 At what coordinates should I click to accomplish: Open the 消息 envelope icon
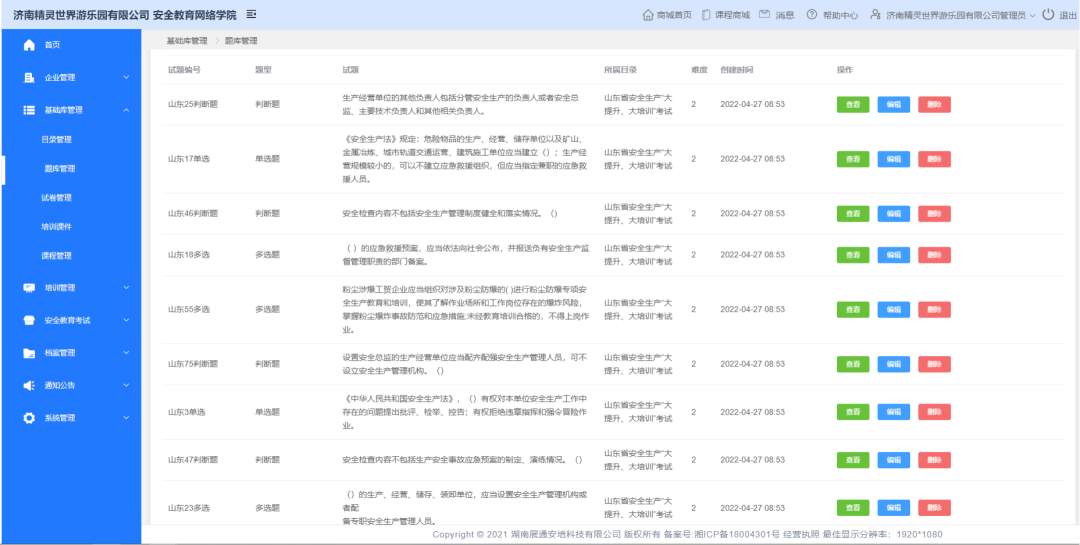[x=765, y=14]
